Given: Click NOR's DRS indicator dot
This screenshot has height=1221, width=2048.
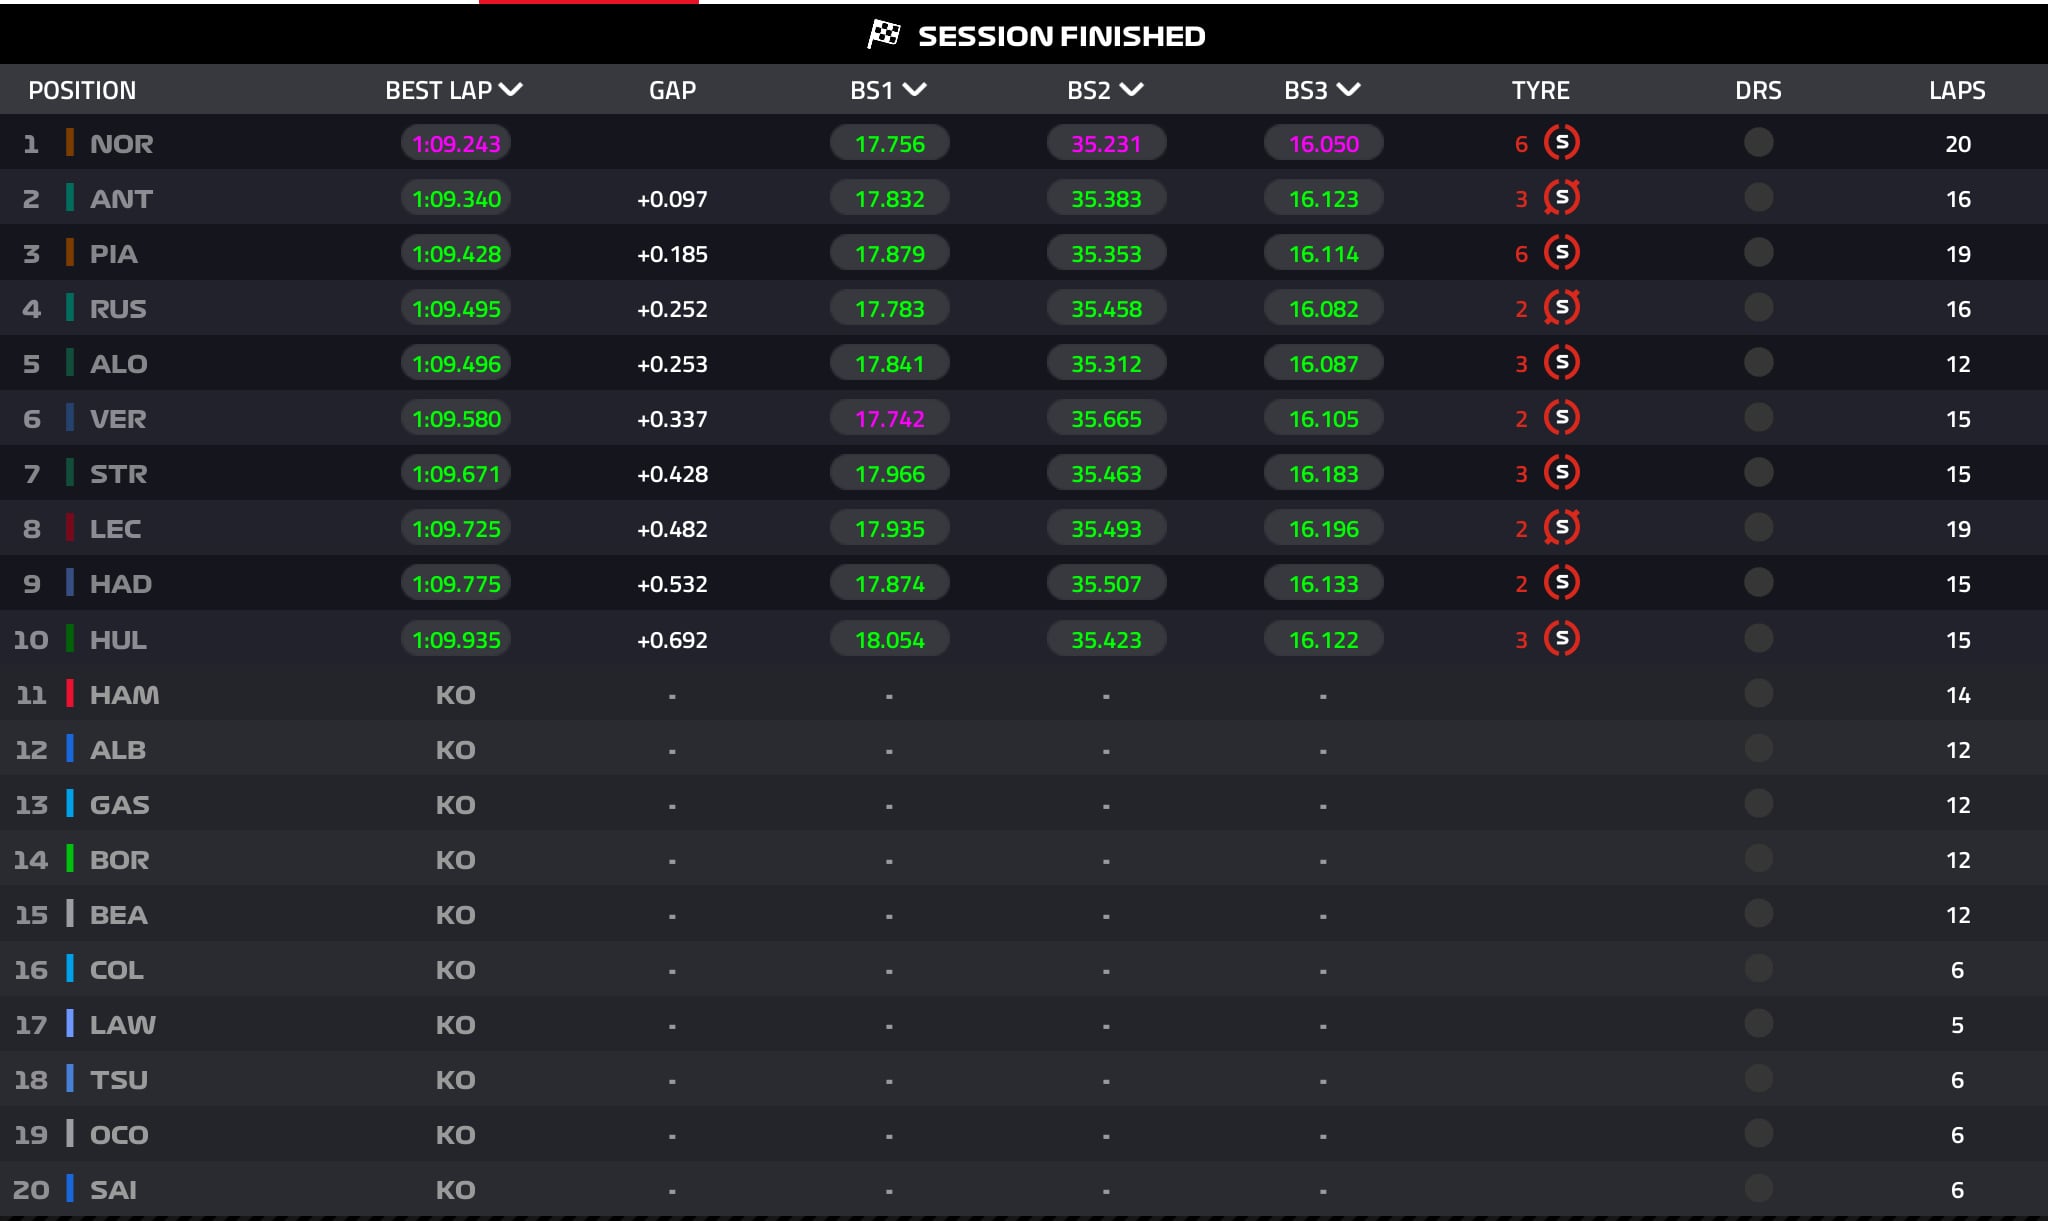Looking at the screenshot, I should point(1758,143).
